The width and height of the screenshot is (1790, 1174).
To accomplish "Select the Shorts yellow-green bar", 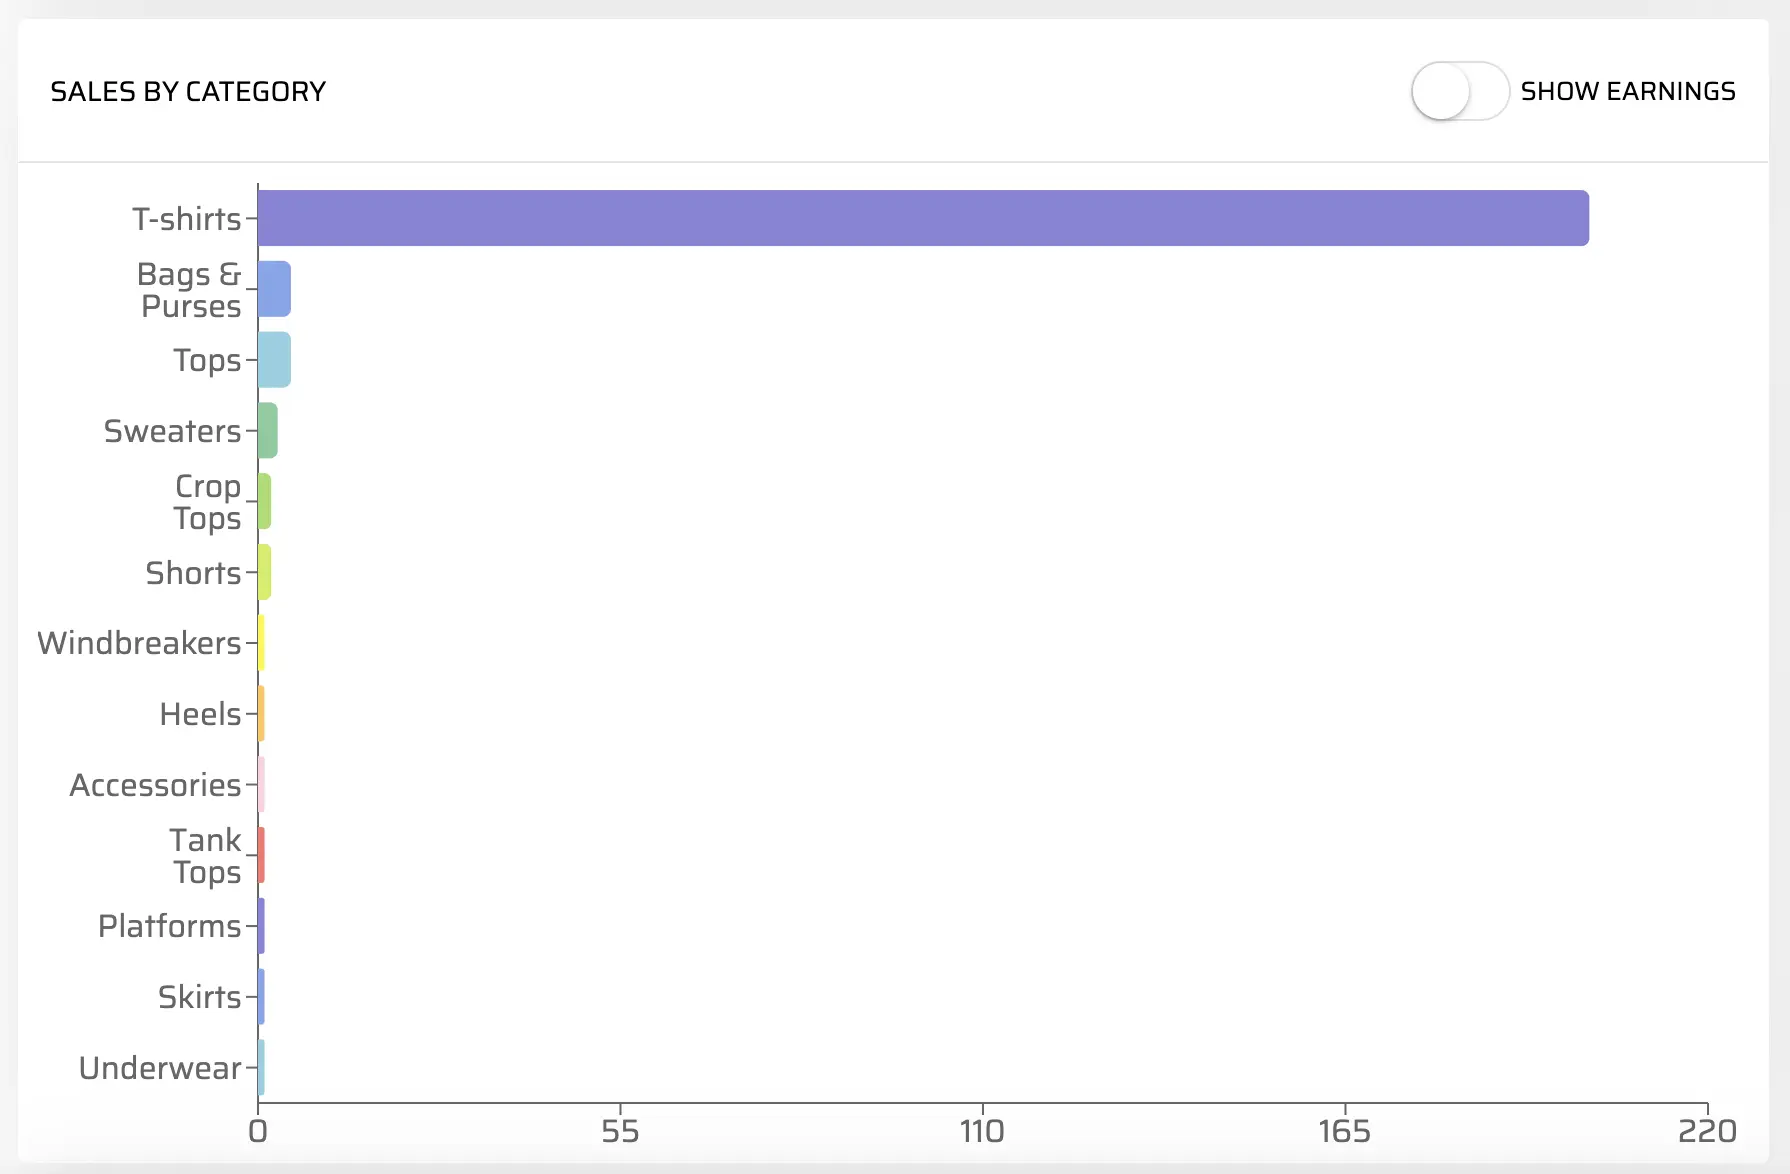I will pos(265,572).
